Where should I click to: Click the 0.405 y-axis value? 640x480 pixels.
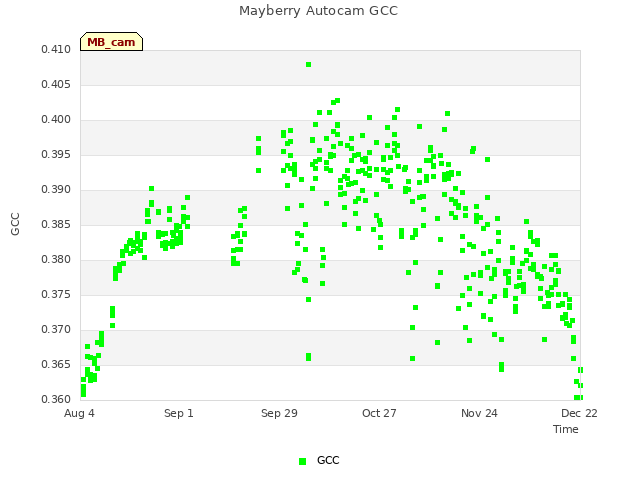pos(56,84)
